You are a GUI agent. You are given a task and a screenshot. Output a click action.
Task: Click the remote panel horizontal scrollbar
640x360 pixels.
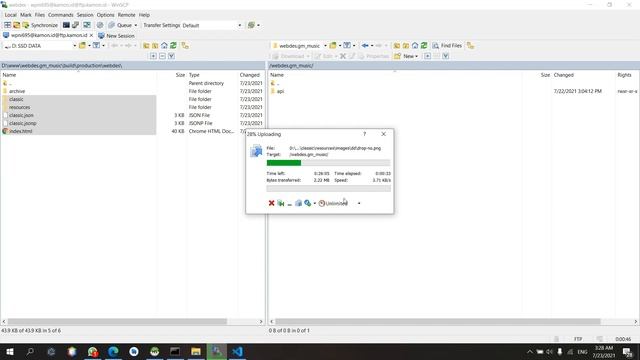pyautogui.click(x=438, y=322)
